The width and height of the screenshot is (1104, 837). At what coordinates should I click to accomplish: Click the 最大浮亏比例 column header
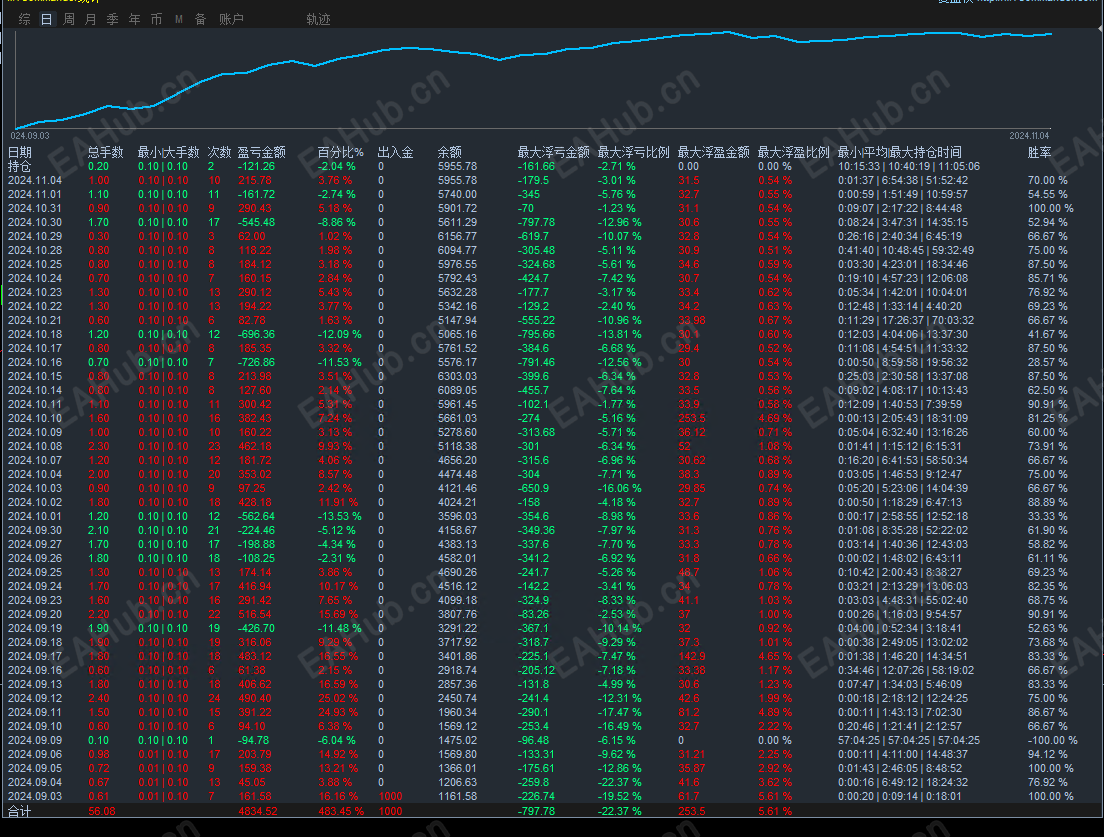coord(634,152)
